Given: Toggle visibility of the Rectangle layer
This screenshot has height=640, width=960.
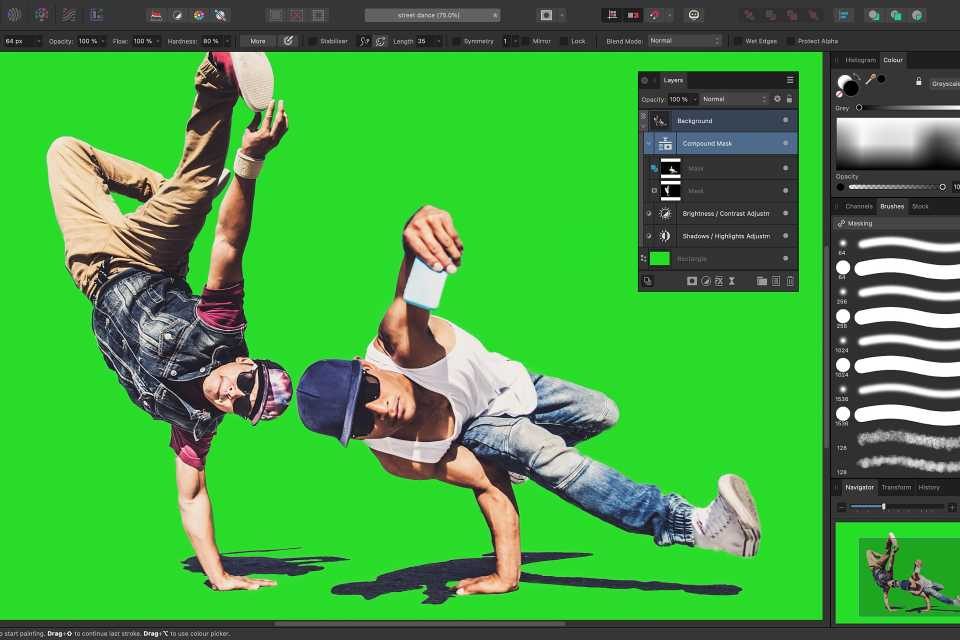Looking at the screenshot, I should pyautogui.click(x=785, y=258).
